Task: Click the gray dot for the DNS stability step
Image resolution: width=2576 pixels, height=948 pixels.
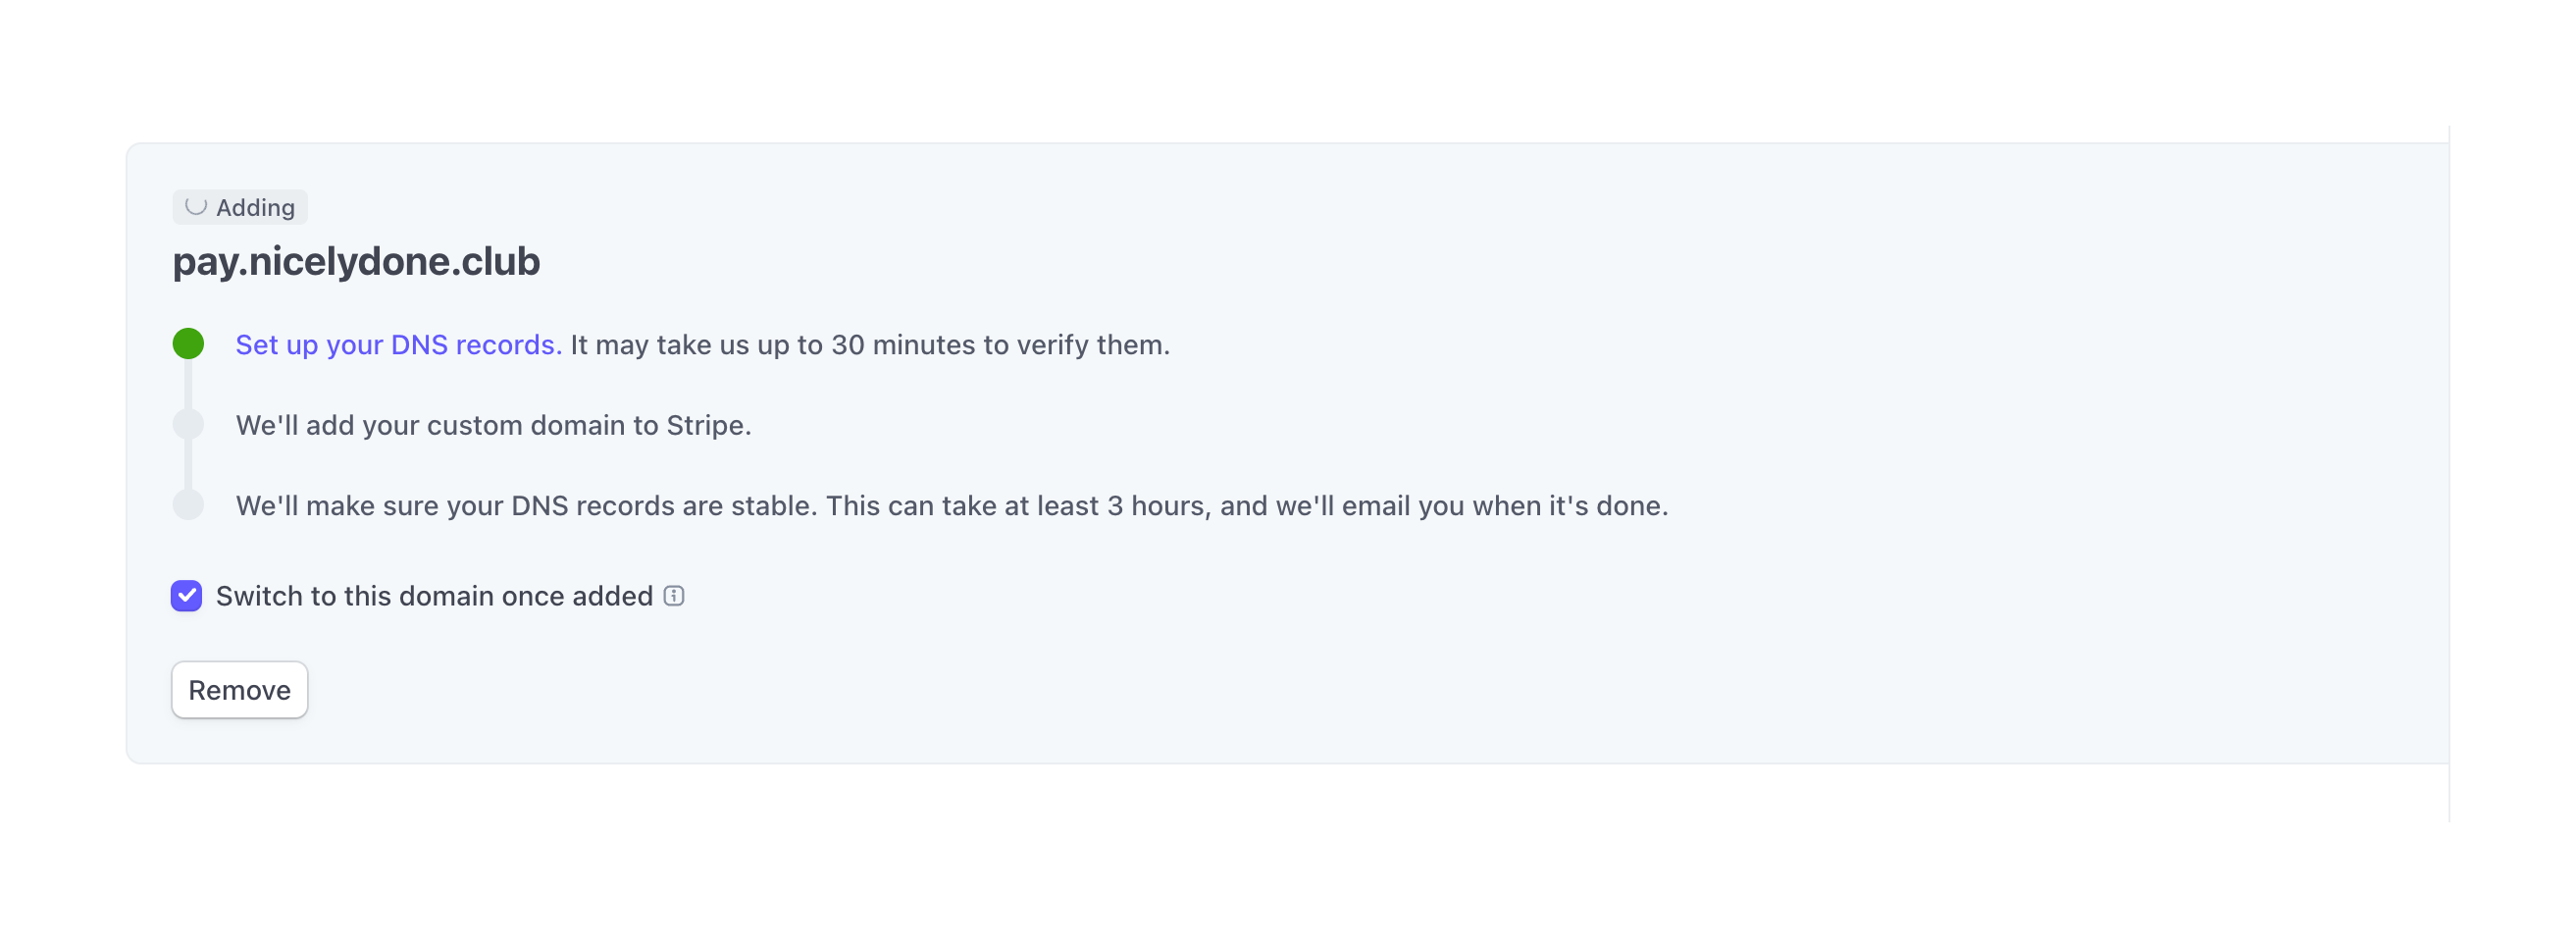Action: pos(188,505)
